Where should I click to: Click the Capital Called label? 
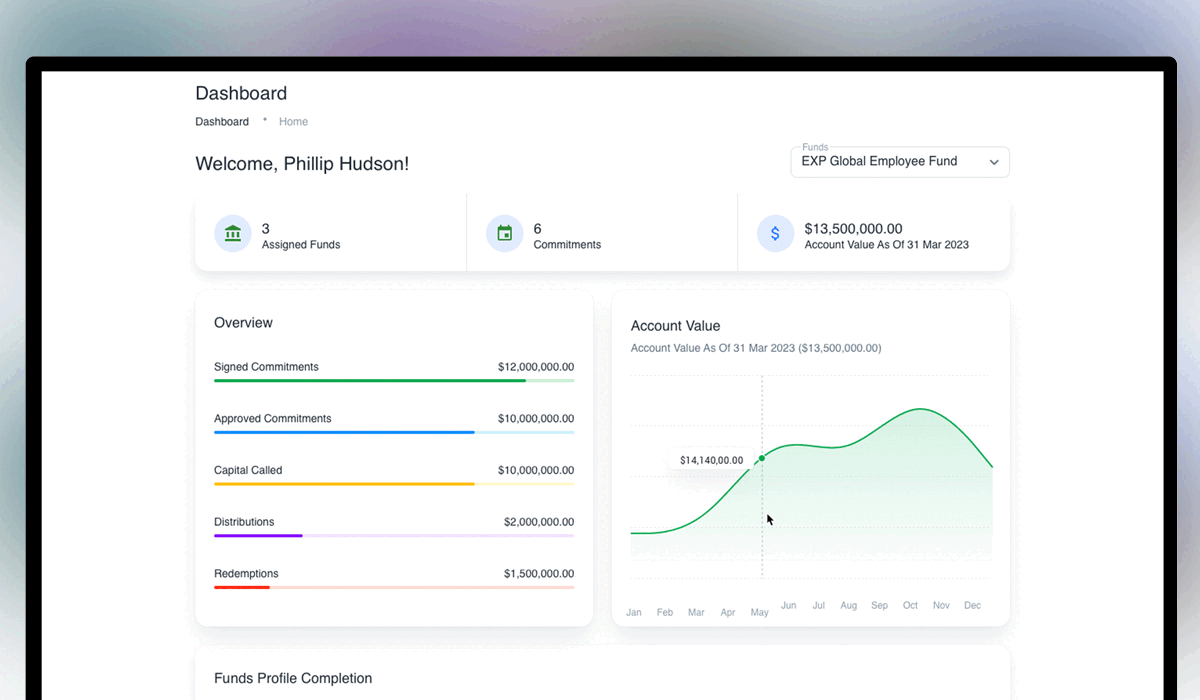pyautogui.click(x=248, y=470)
